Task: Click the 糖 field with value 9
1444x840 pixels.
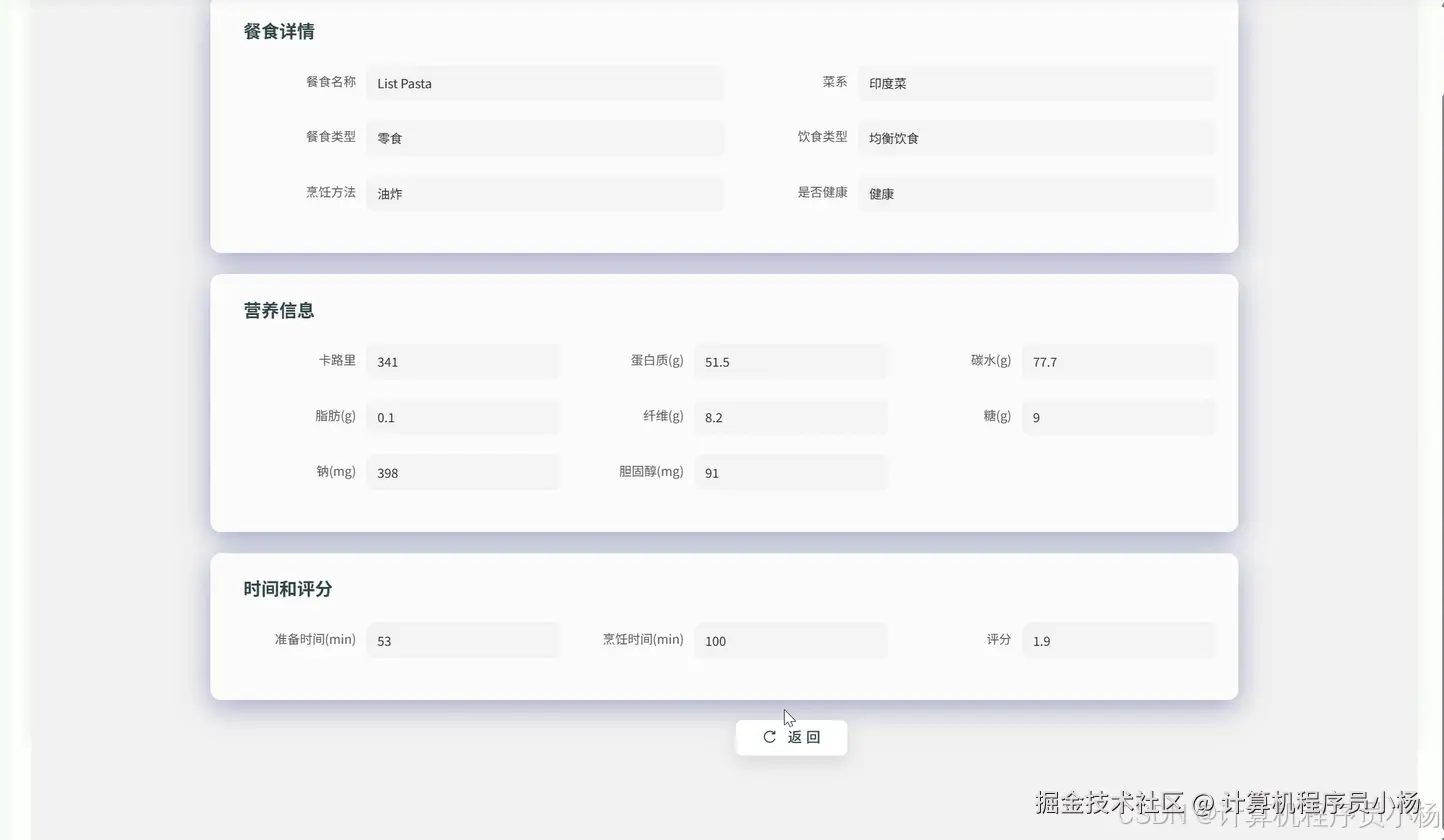Action: pyautogui.click(x=1118, y=417)
